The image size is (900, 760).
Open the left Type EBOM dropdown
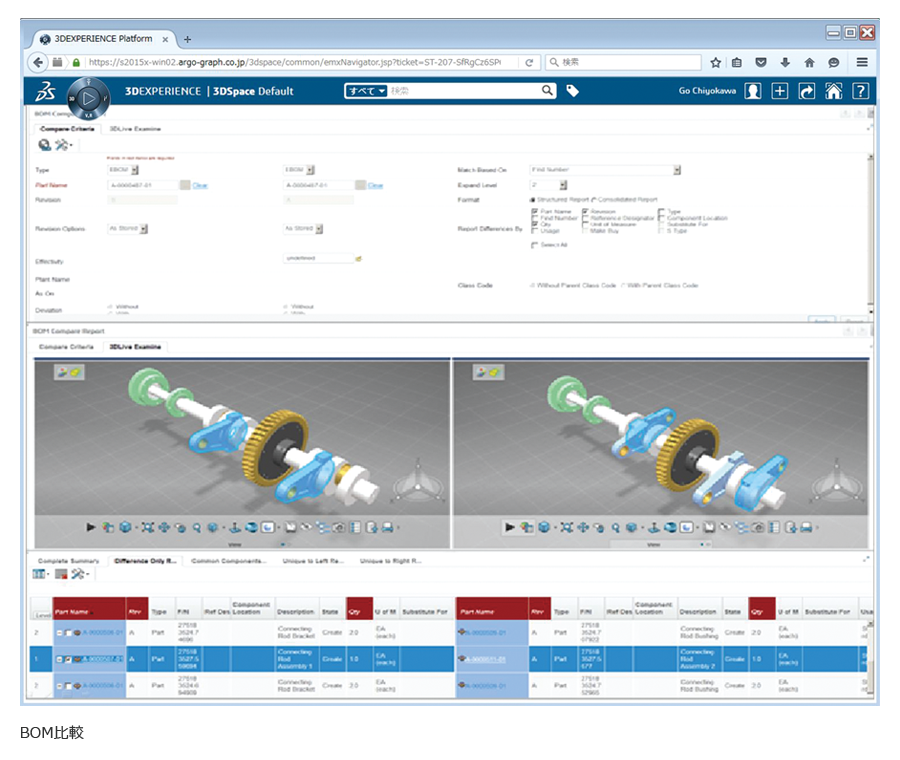[135, 170]
